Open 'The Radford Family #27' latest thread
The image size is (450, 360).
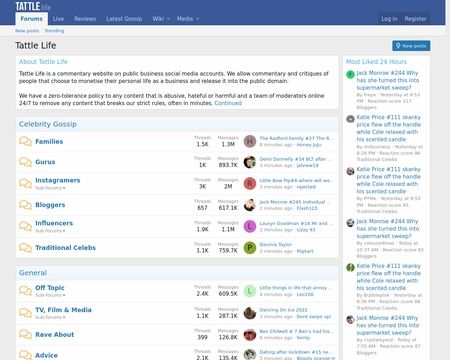coord(296,138)
